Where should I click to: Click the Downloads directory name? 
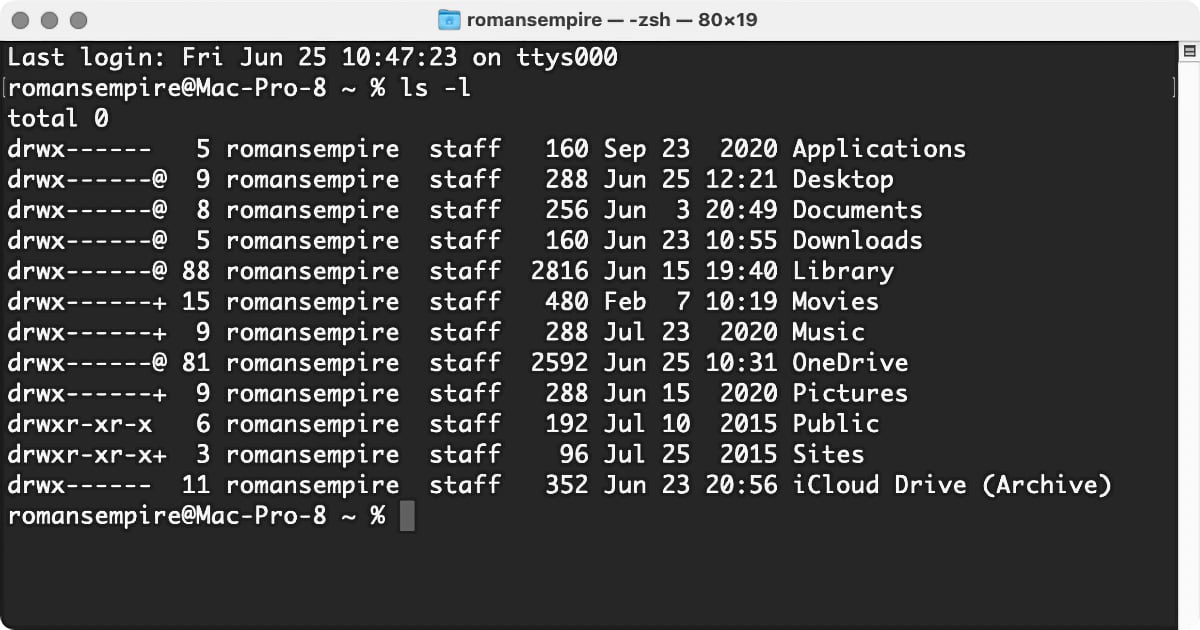point(857,241)
